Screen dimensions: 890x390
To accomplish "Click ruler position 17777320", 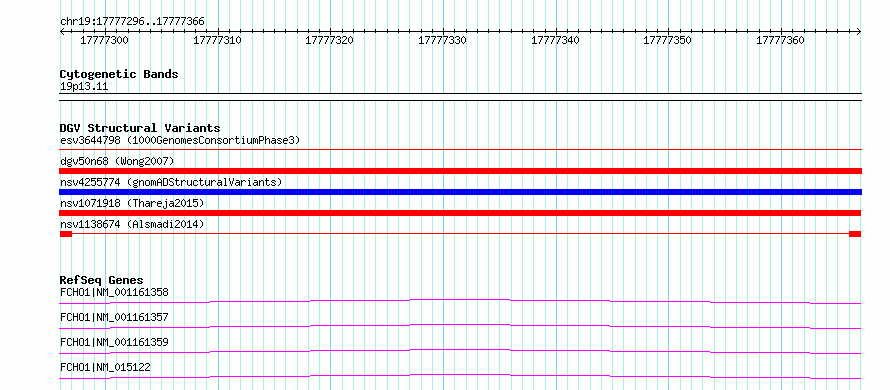I will tap(330, 40).
